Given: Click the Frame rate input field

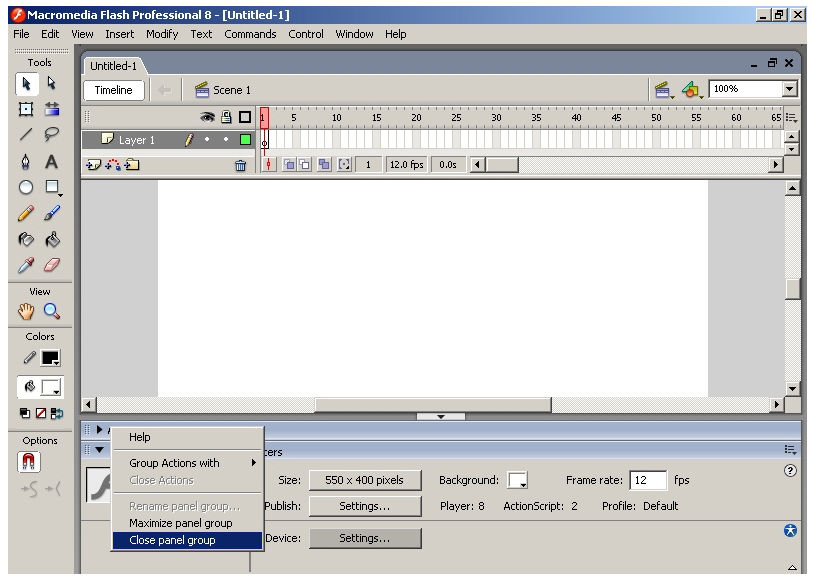Looking at the screenshot, I should (x=648, y=480).
